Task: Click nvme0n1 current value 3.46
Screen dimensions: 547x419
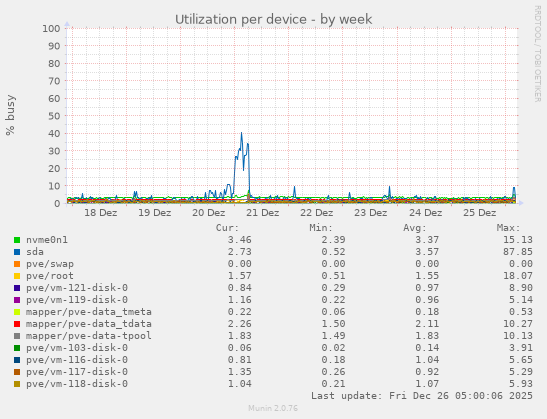Action: click(x=240, y=240)
